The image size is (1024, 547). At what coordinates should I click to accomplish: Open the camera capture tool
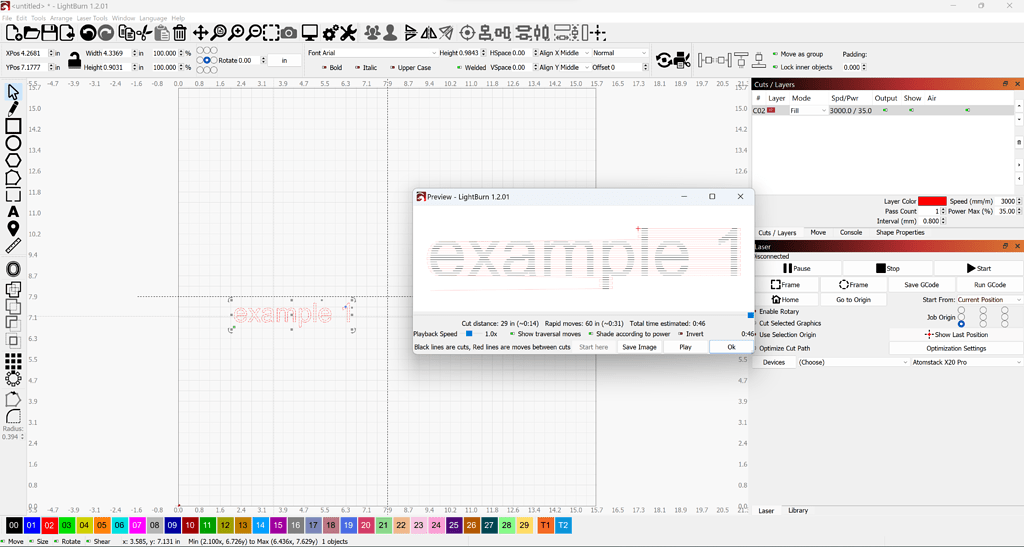click(x=289, y=34)
